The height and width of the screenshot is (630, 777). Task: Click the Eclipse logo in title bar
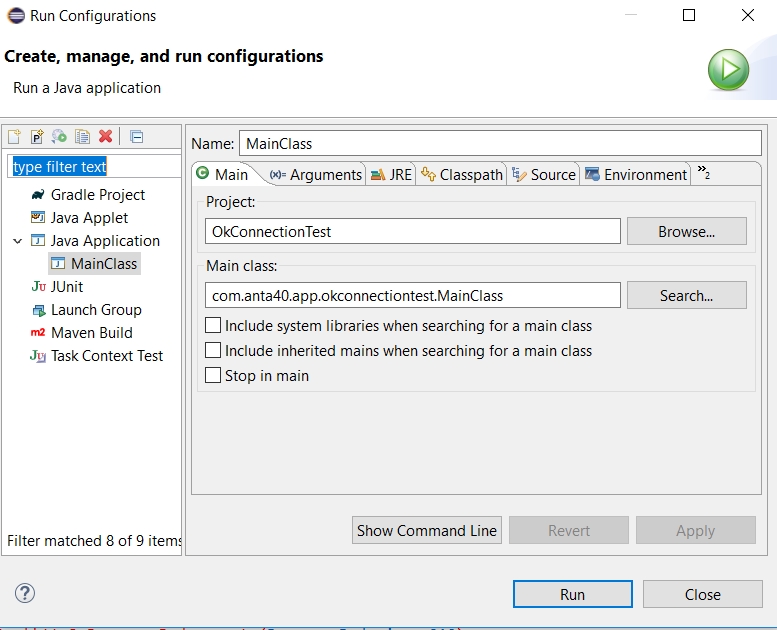pyautogui.click(x=16, y=15)
